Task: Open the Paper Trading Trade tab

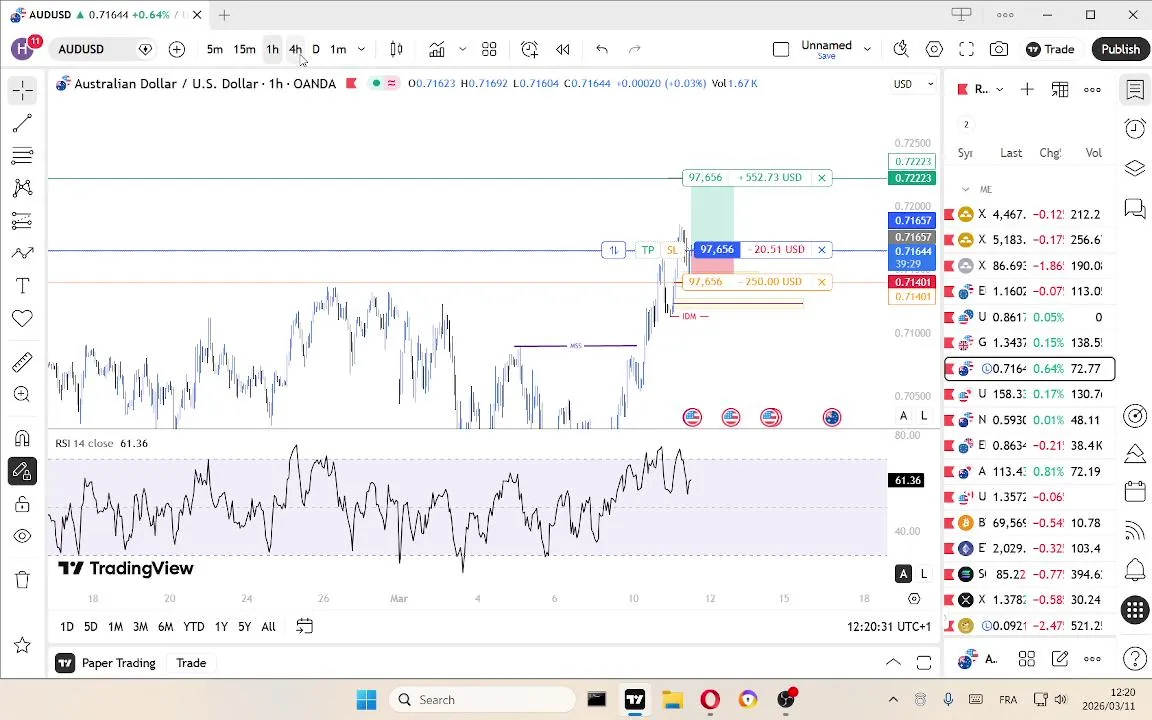Action: (x=191, y=663)
